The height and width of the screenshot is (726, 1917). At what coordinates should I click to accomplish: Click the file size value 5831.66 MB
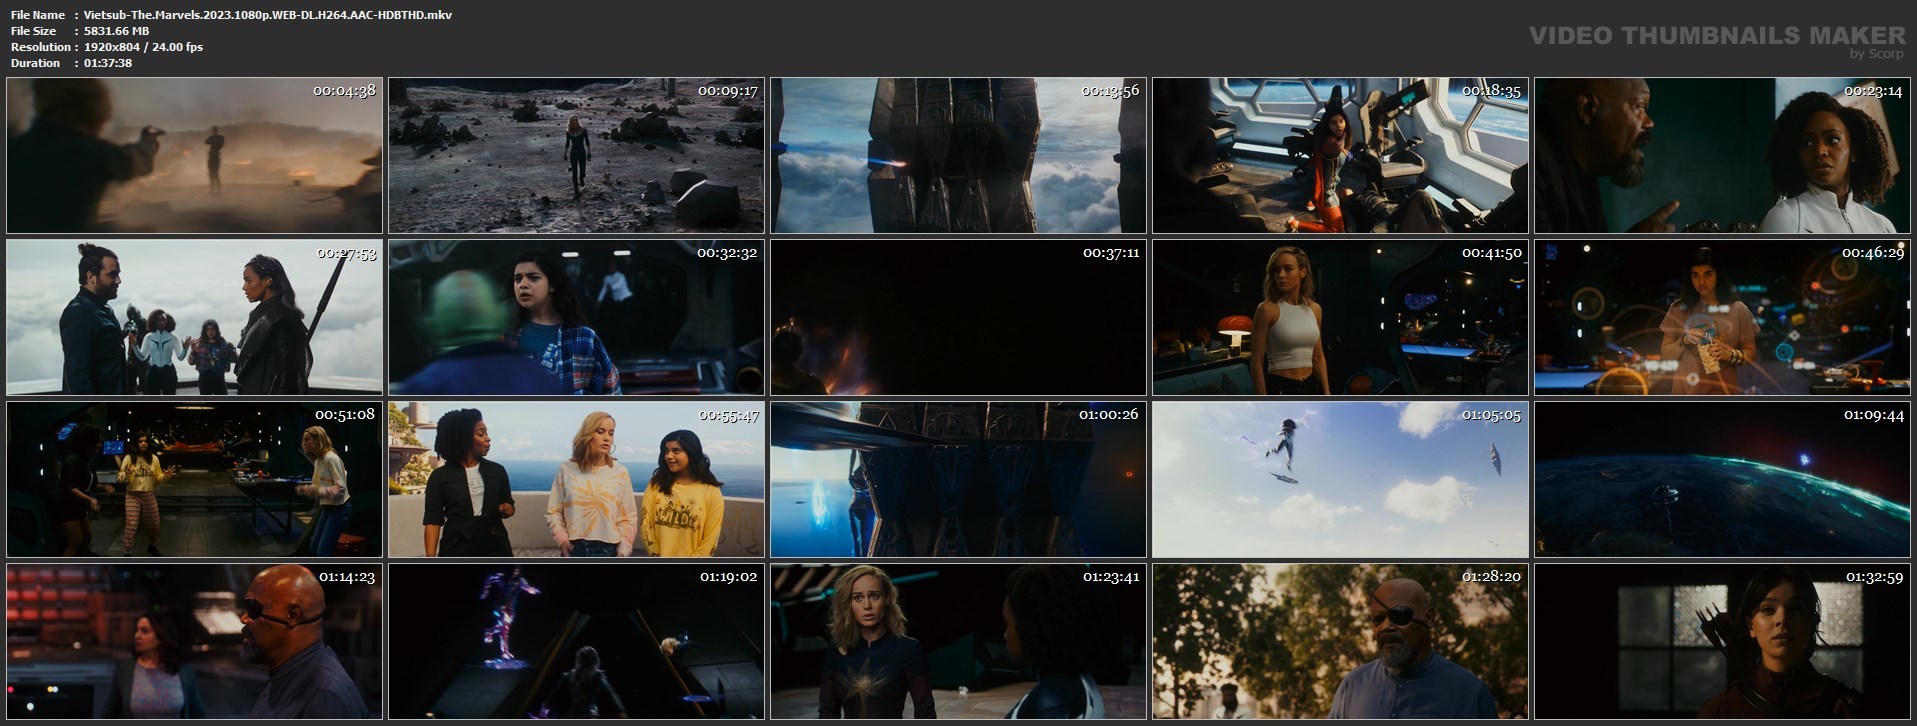pyautogui.click(x=117, y=31)
